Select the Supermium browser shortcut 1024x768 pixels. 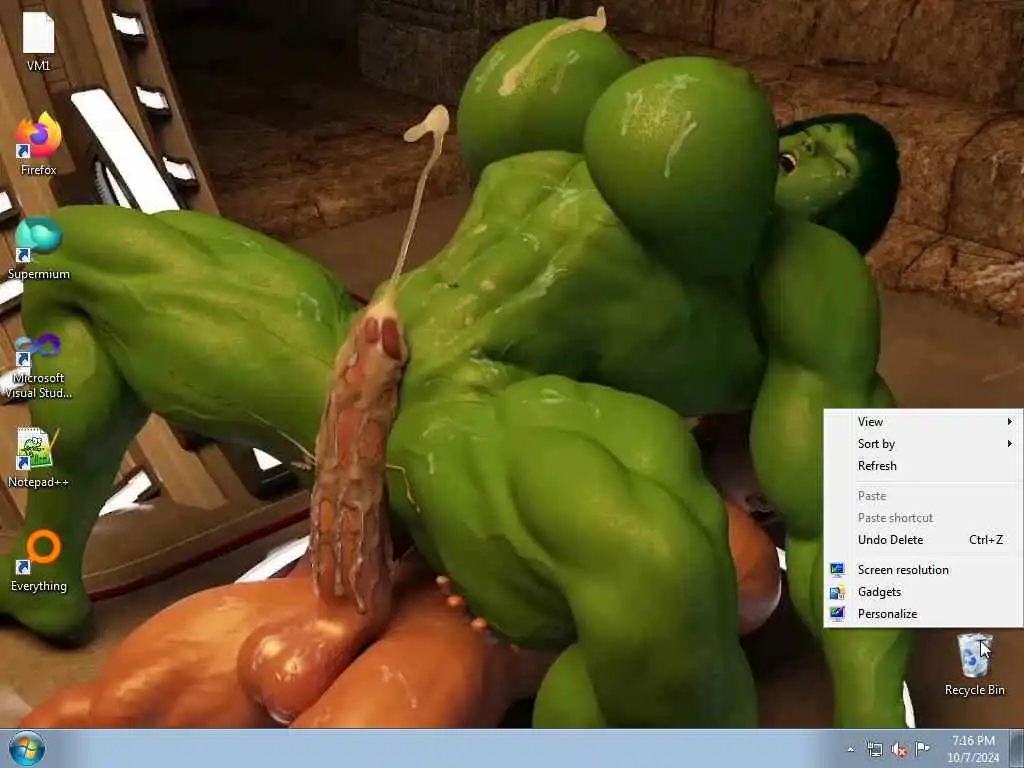click(x=39, y=248)
